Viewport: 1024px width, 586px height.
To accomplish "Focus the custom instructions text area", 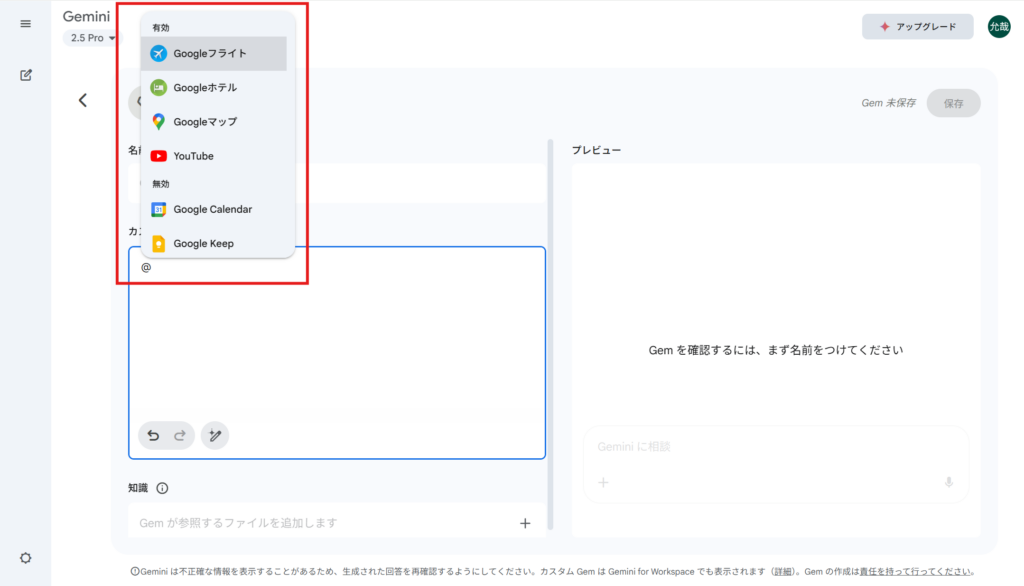I will click(x=337, y=353).
